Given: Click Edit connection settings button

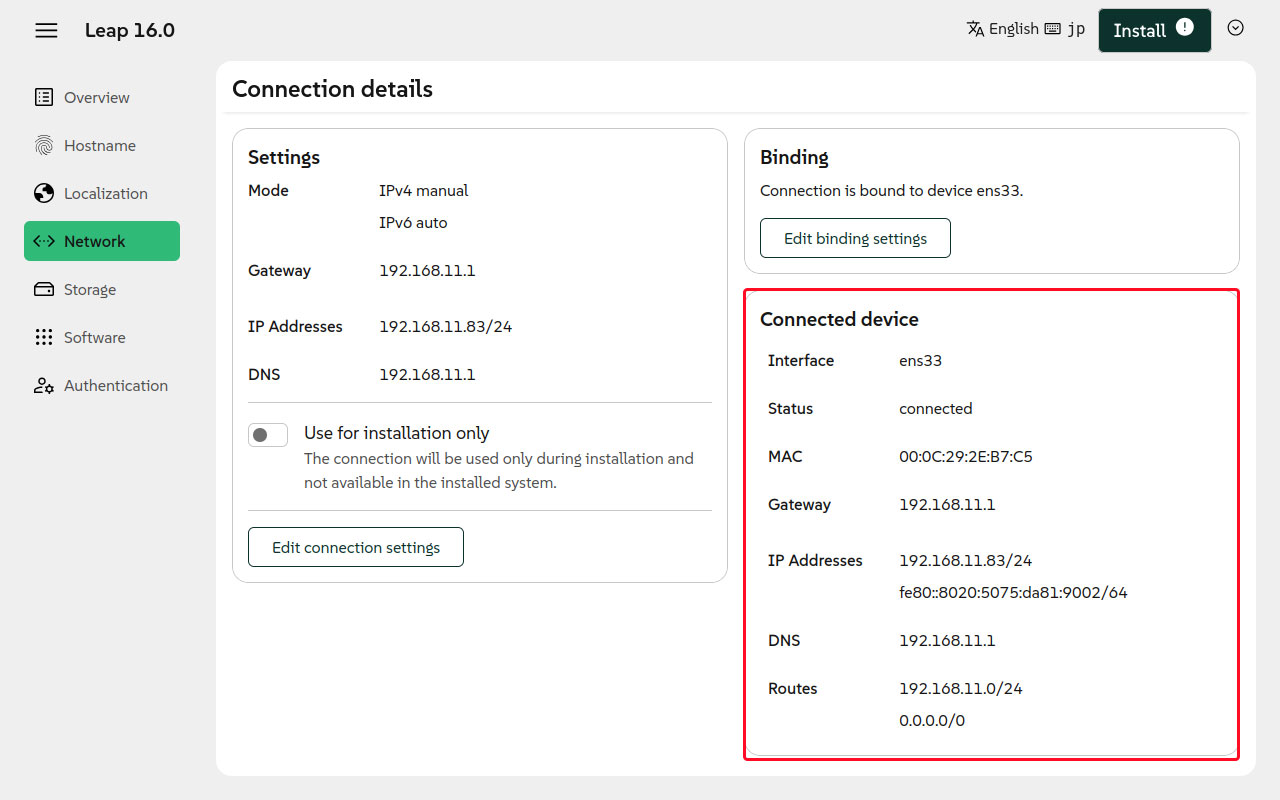Looking at the screenshot, I should click(356, 547).
